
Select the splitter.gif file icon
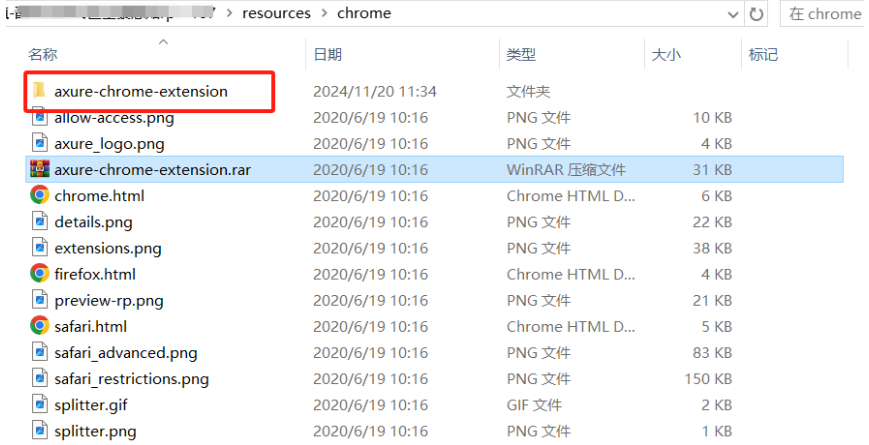pyautogui.click(x=40, y=405)
